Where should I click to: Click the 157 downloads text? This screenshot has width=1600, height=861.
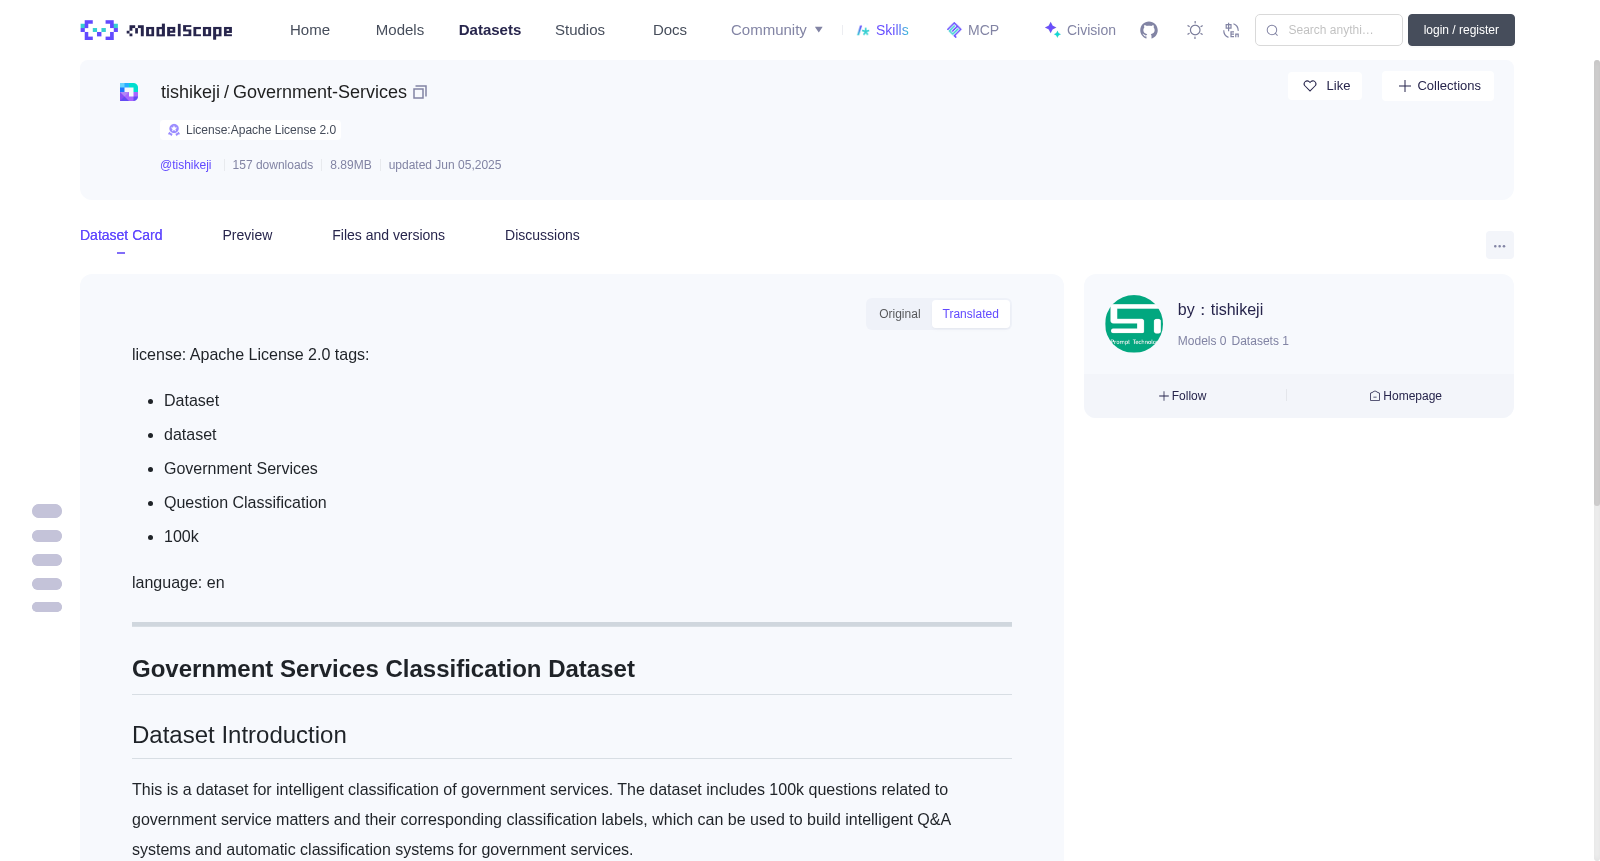pyautogui.click(x=273, y=165)
